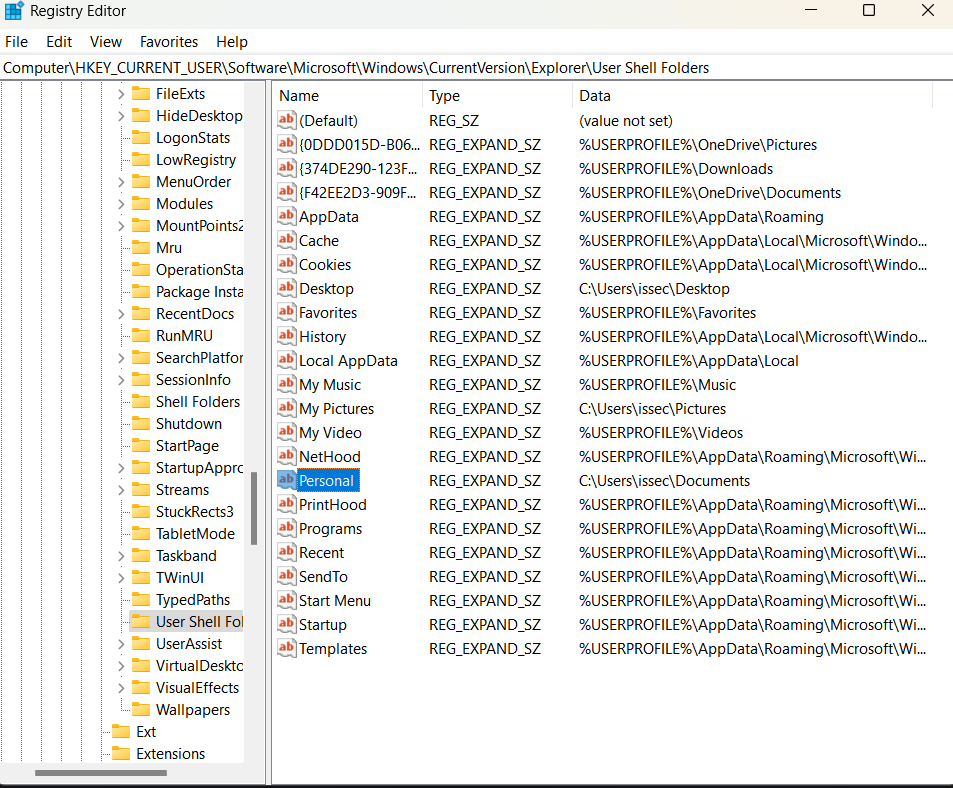Open the Help menu
The width and height of the screenshot is (953, 788).
pos(232,42)
